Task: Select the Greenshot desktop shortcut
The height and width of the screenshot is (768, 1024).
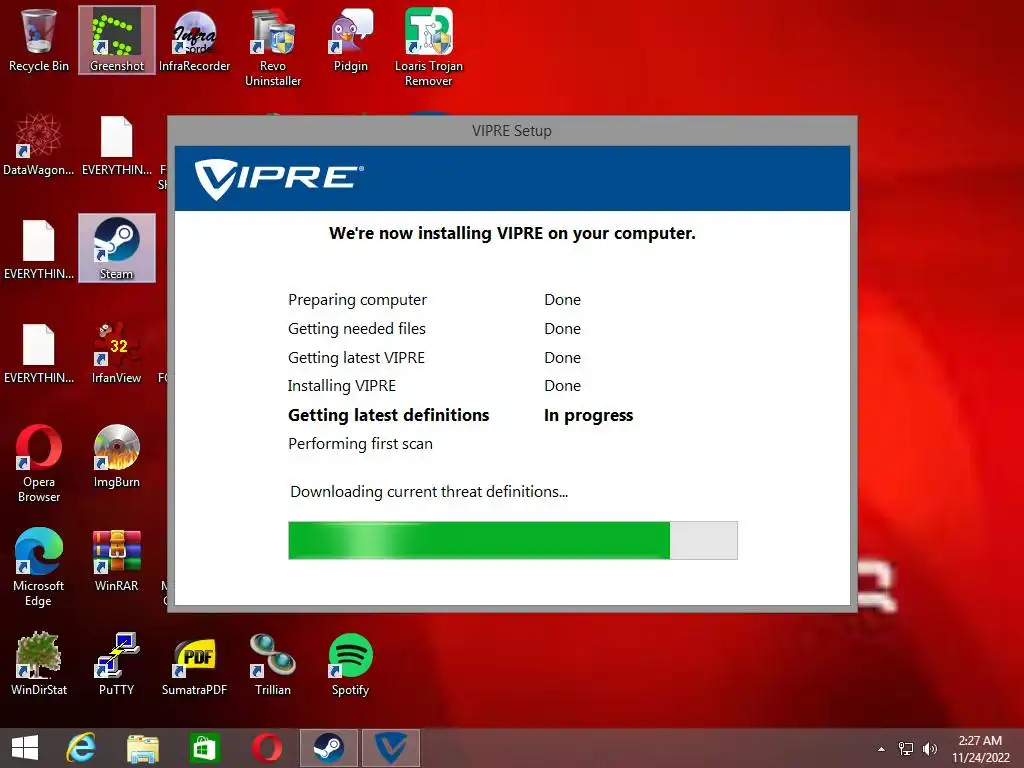Action: pyautogui.click(x=117, y=39)
